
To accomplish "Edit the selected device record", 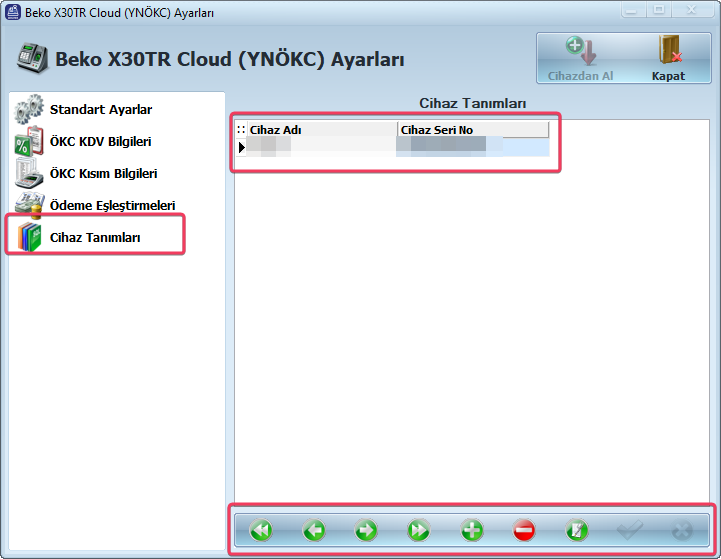I will pyautogui.click(x=576, y=530).
